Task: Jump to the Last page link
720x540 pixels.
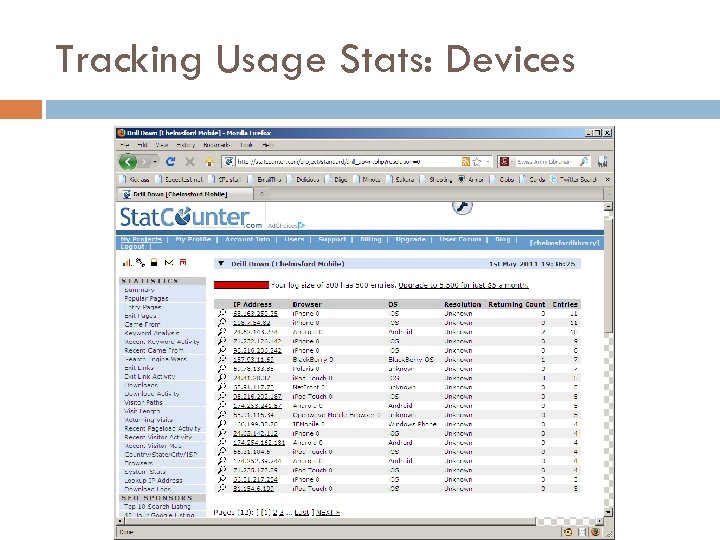Action: tap(302, 512)
